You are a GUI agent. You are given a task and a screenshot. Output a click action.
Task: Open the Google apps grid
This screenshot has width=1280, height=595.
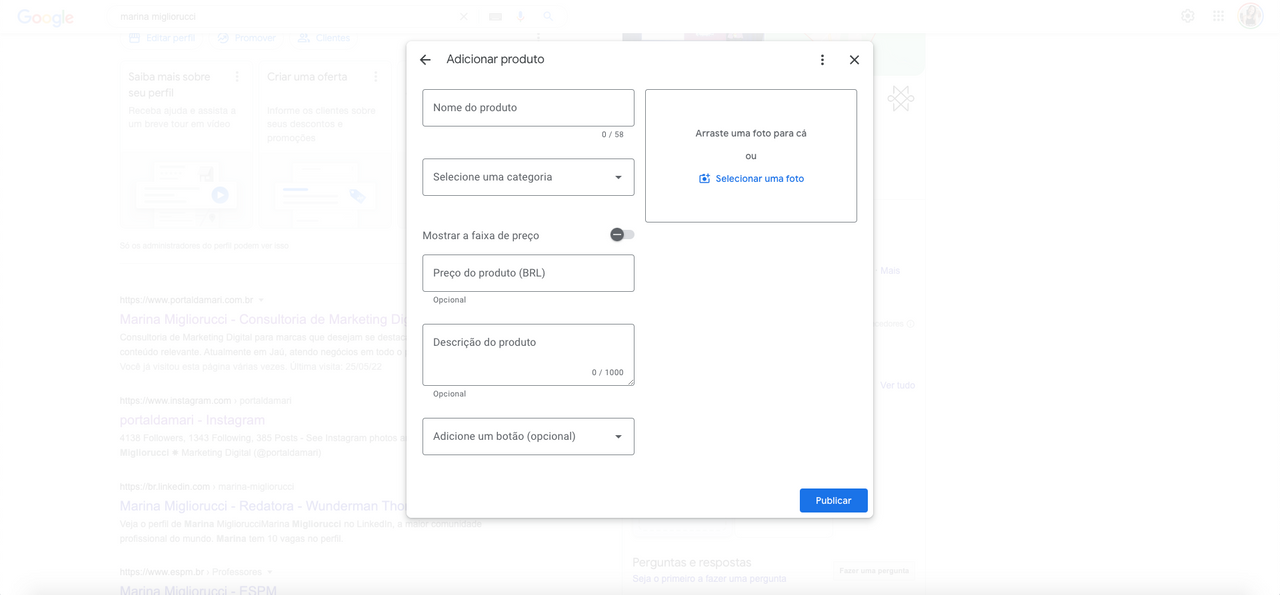tap(1218, 16)
